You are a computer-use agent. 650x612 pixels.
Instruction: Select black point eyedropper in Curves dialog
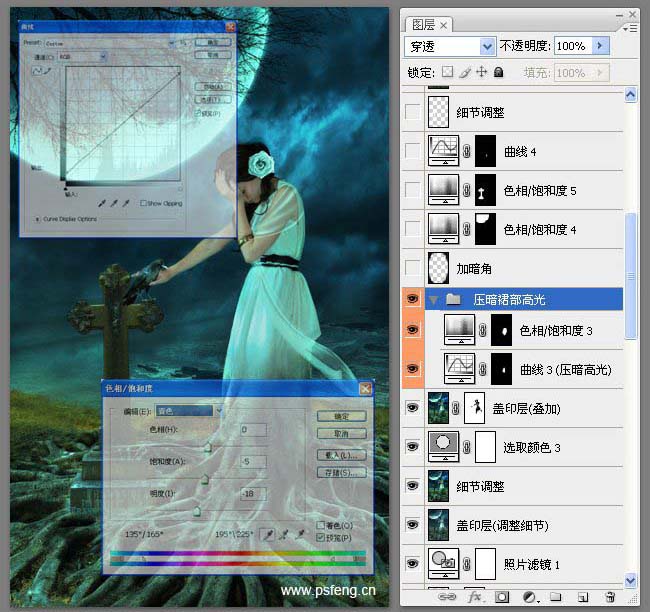coord(102,203)
